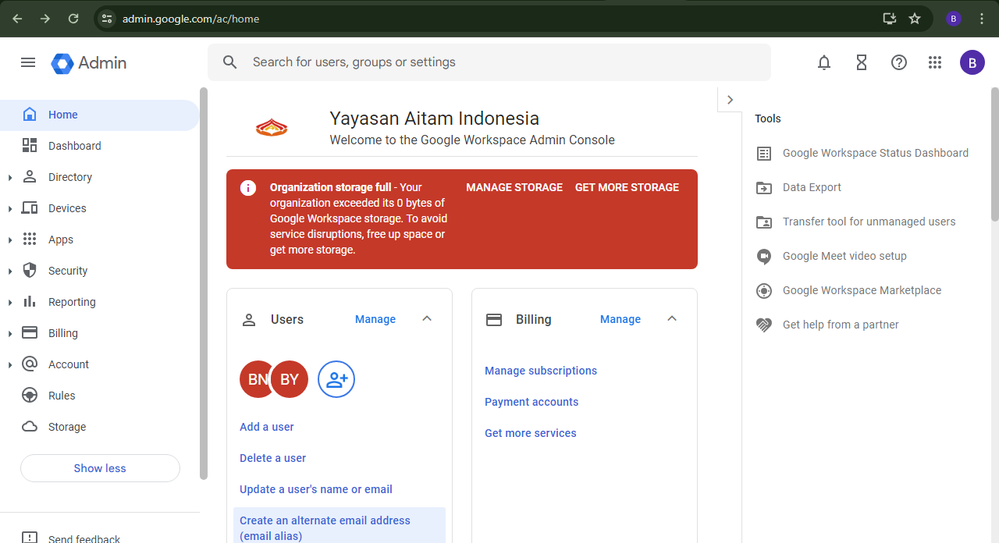Screen dimensions: 999x543
Task: Click the info icon in storage alert
Action: pyautogui.click(x=248, y=188)
